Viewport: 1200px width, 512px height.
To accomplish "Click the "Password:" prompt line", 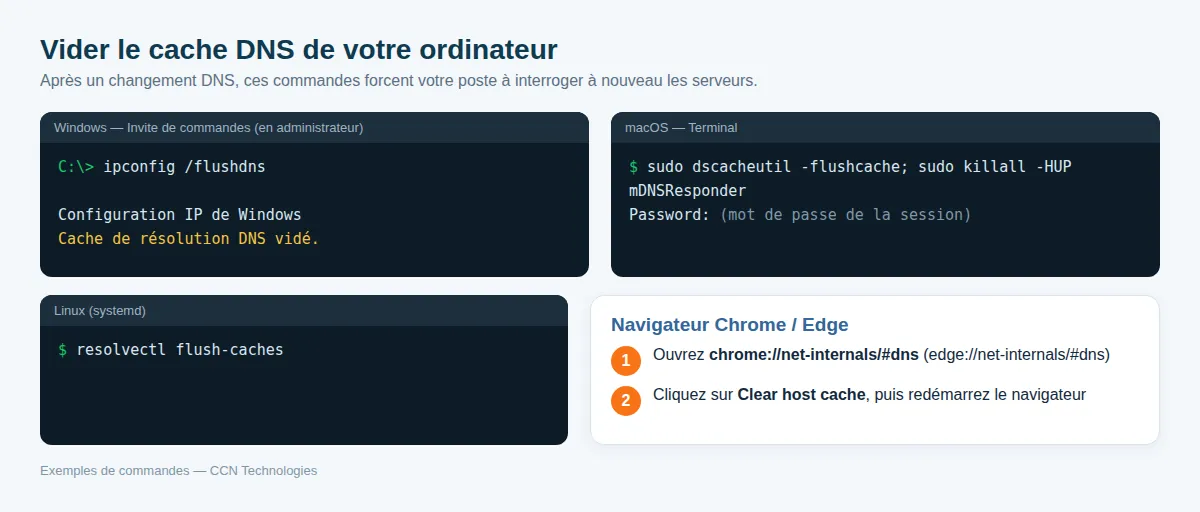I will coord(800,214).
